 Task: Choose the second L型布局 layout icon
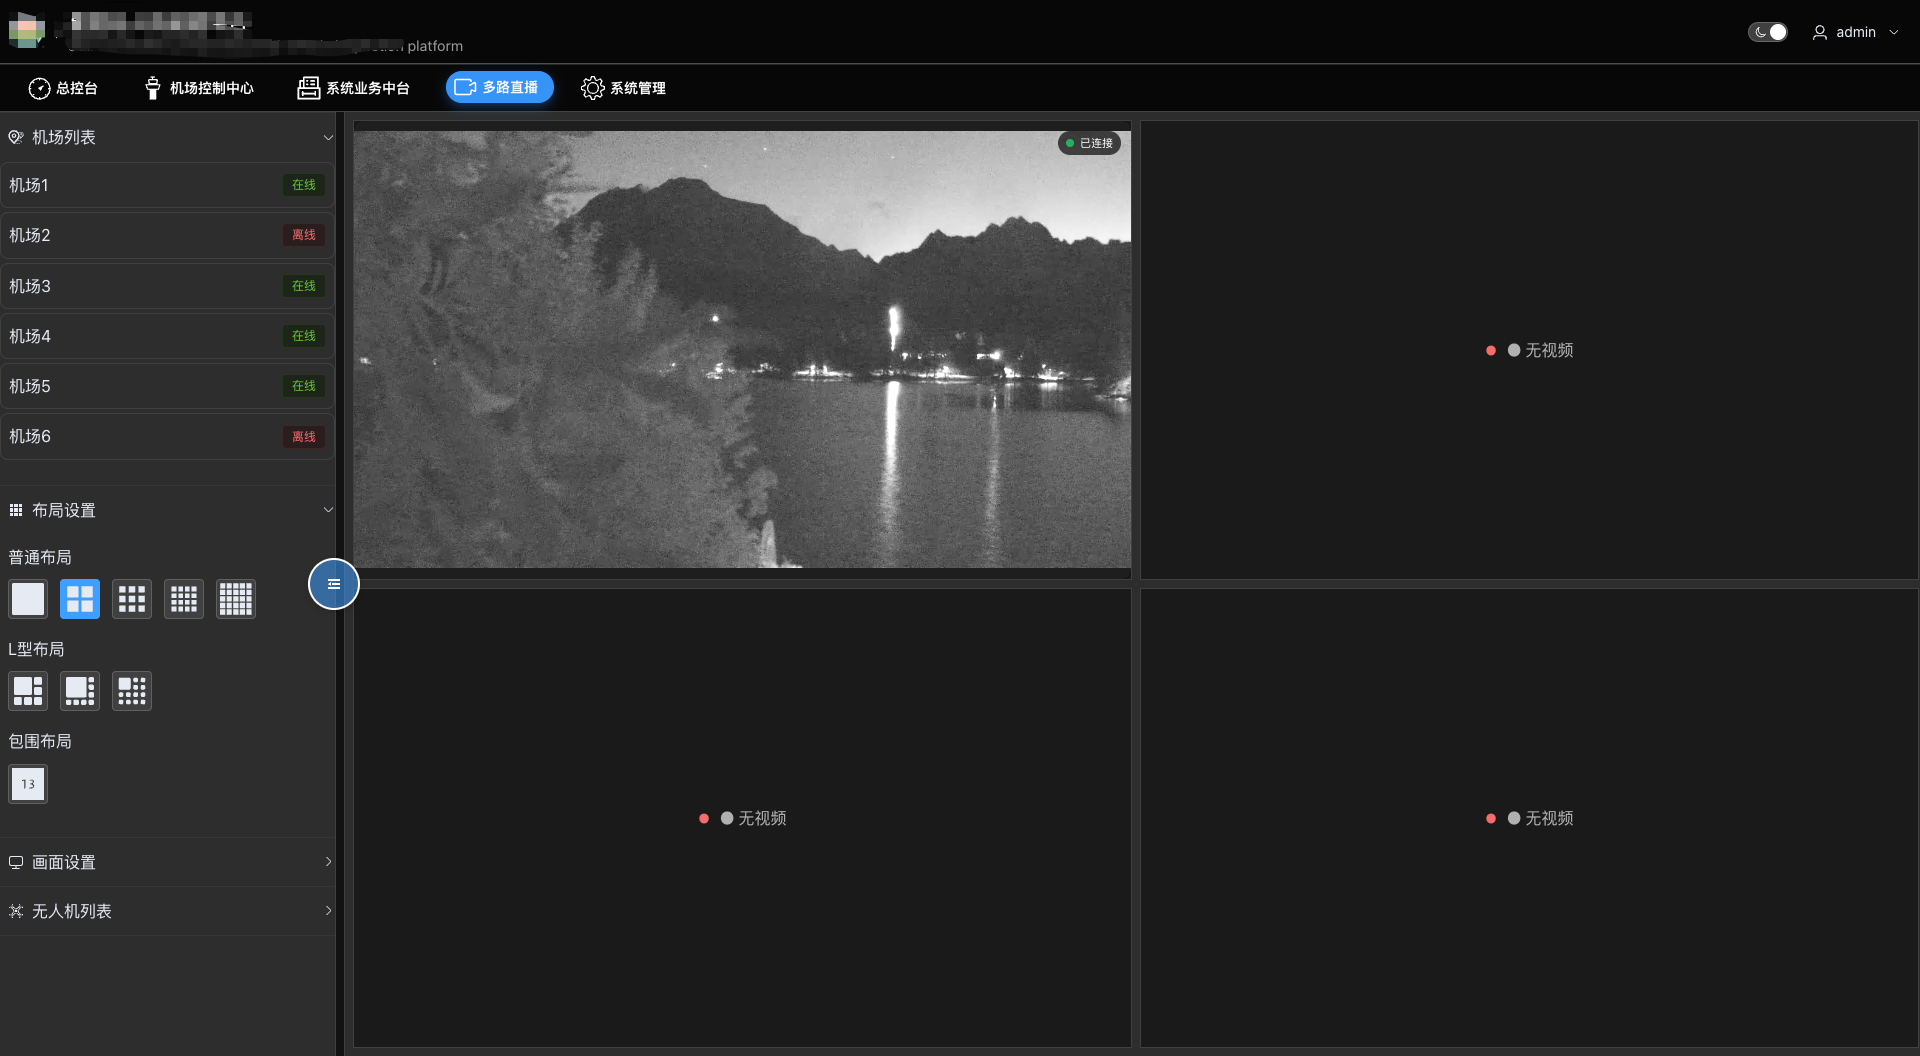[80, 691]
